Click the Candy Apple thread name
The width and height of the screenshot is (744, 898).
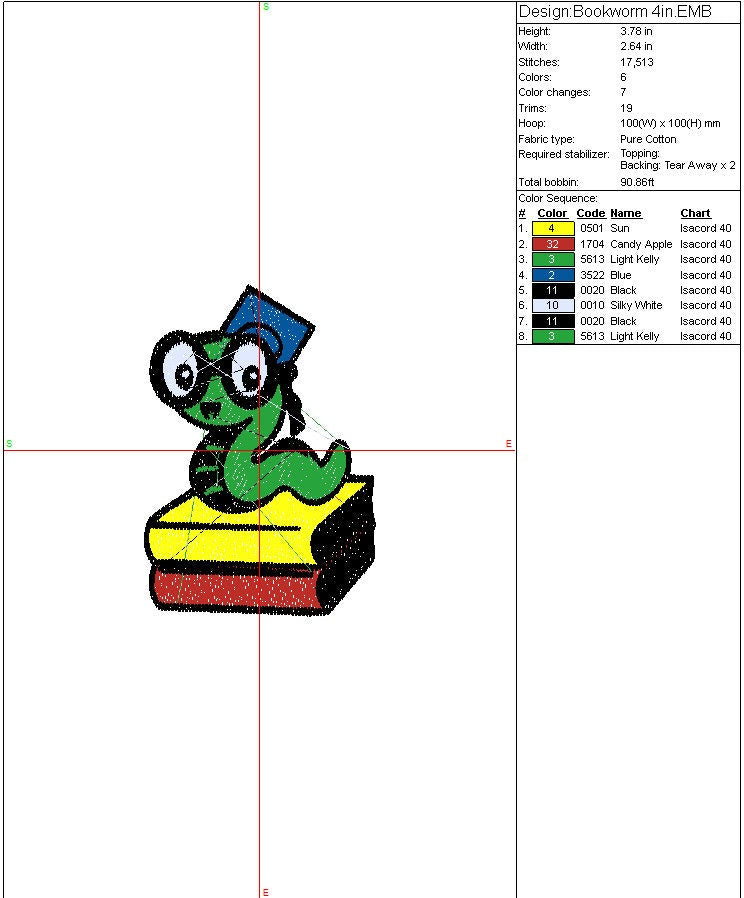tap(641, 244)
